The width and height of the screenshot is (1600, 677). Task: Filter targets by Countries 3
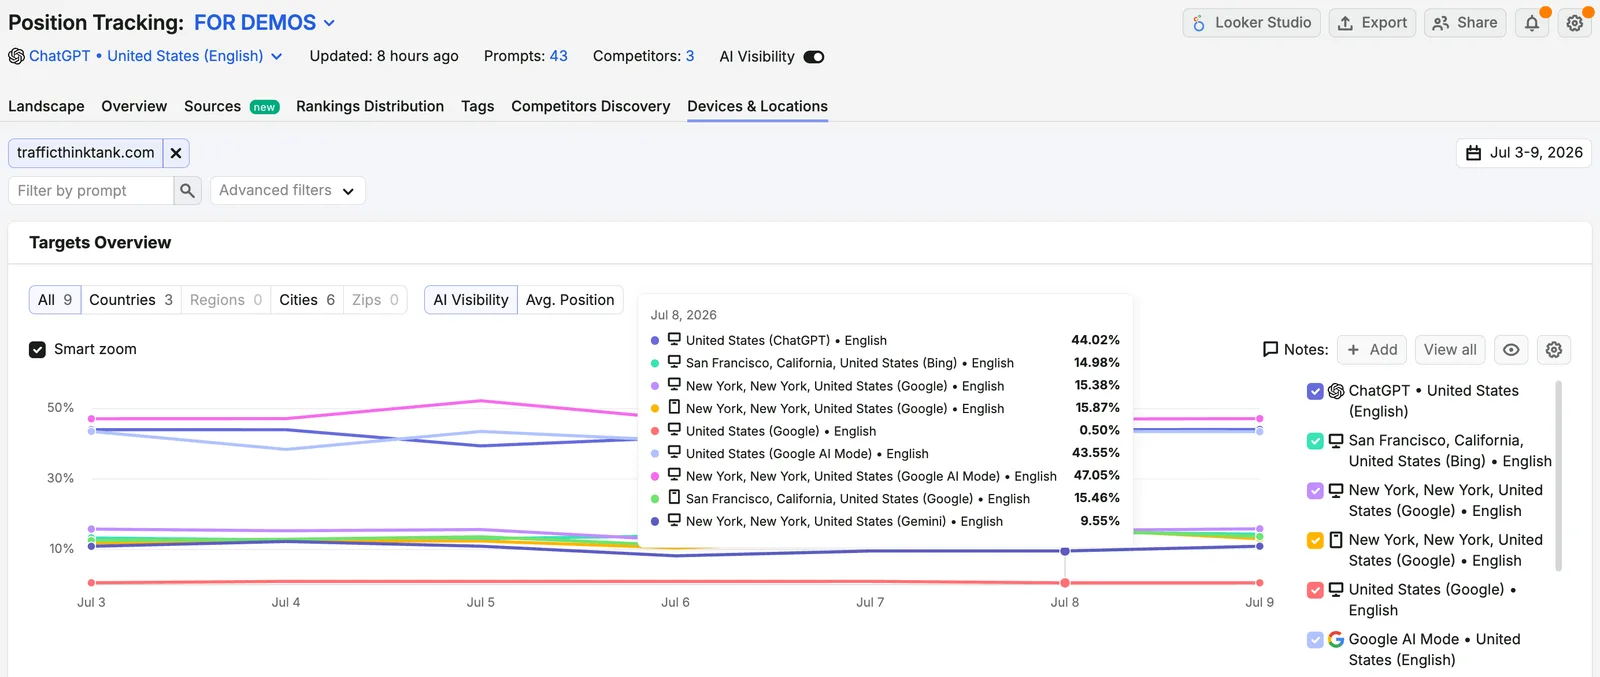pos(131,300)
